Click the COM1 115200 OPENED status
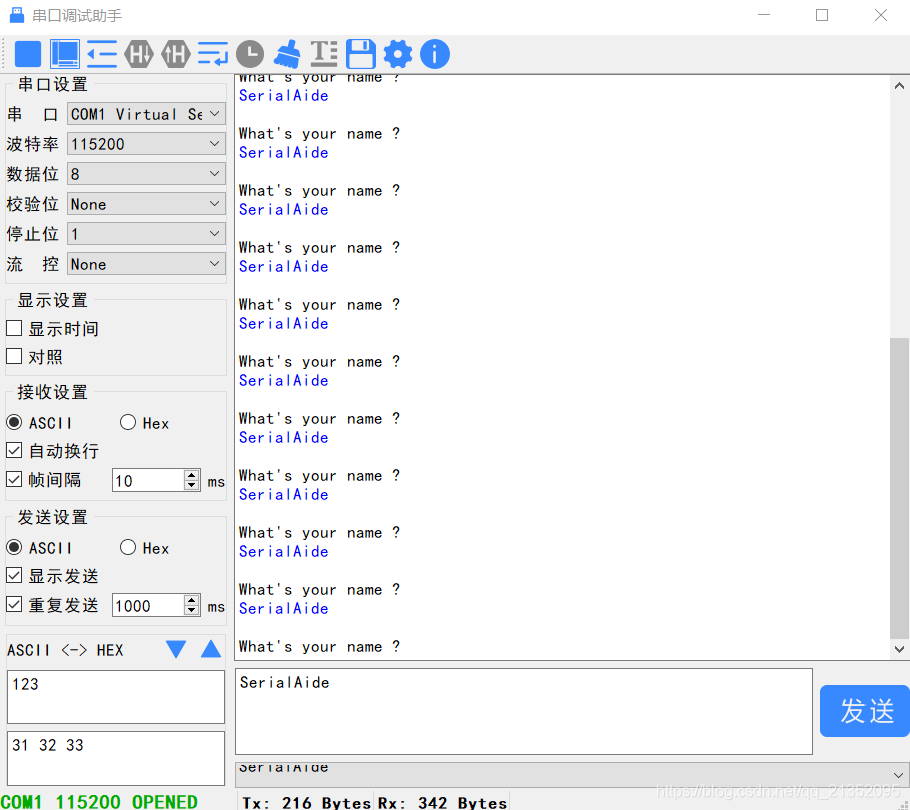Image resolution: width=910 pixels, height=810 pixels. click(99, 802)
